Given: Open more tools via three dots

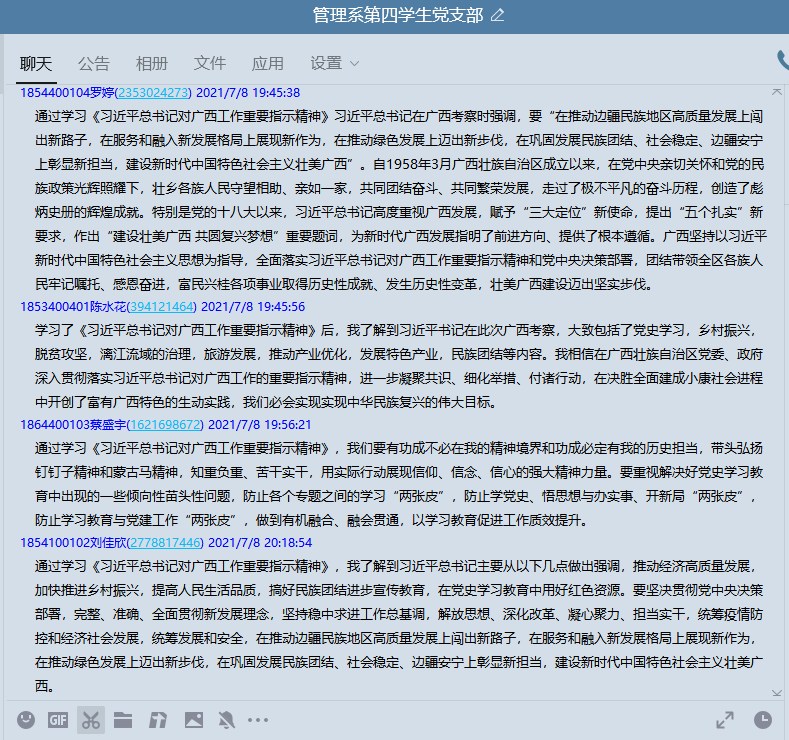Looking at the screenshot, I should pos(258,719).
